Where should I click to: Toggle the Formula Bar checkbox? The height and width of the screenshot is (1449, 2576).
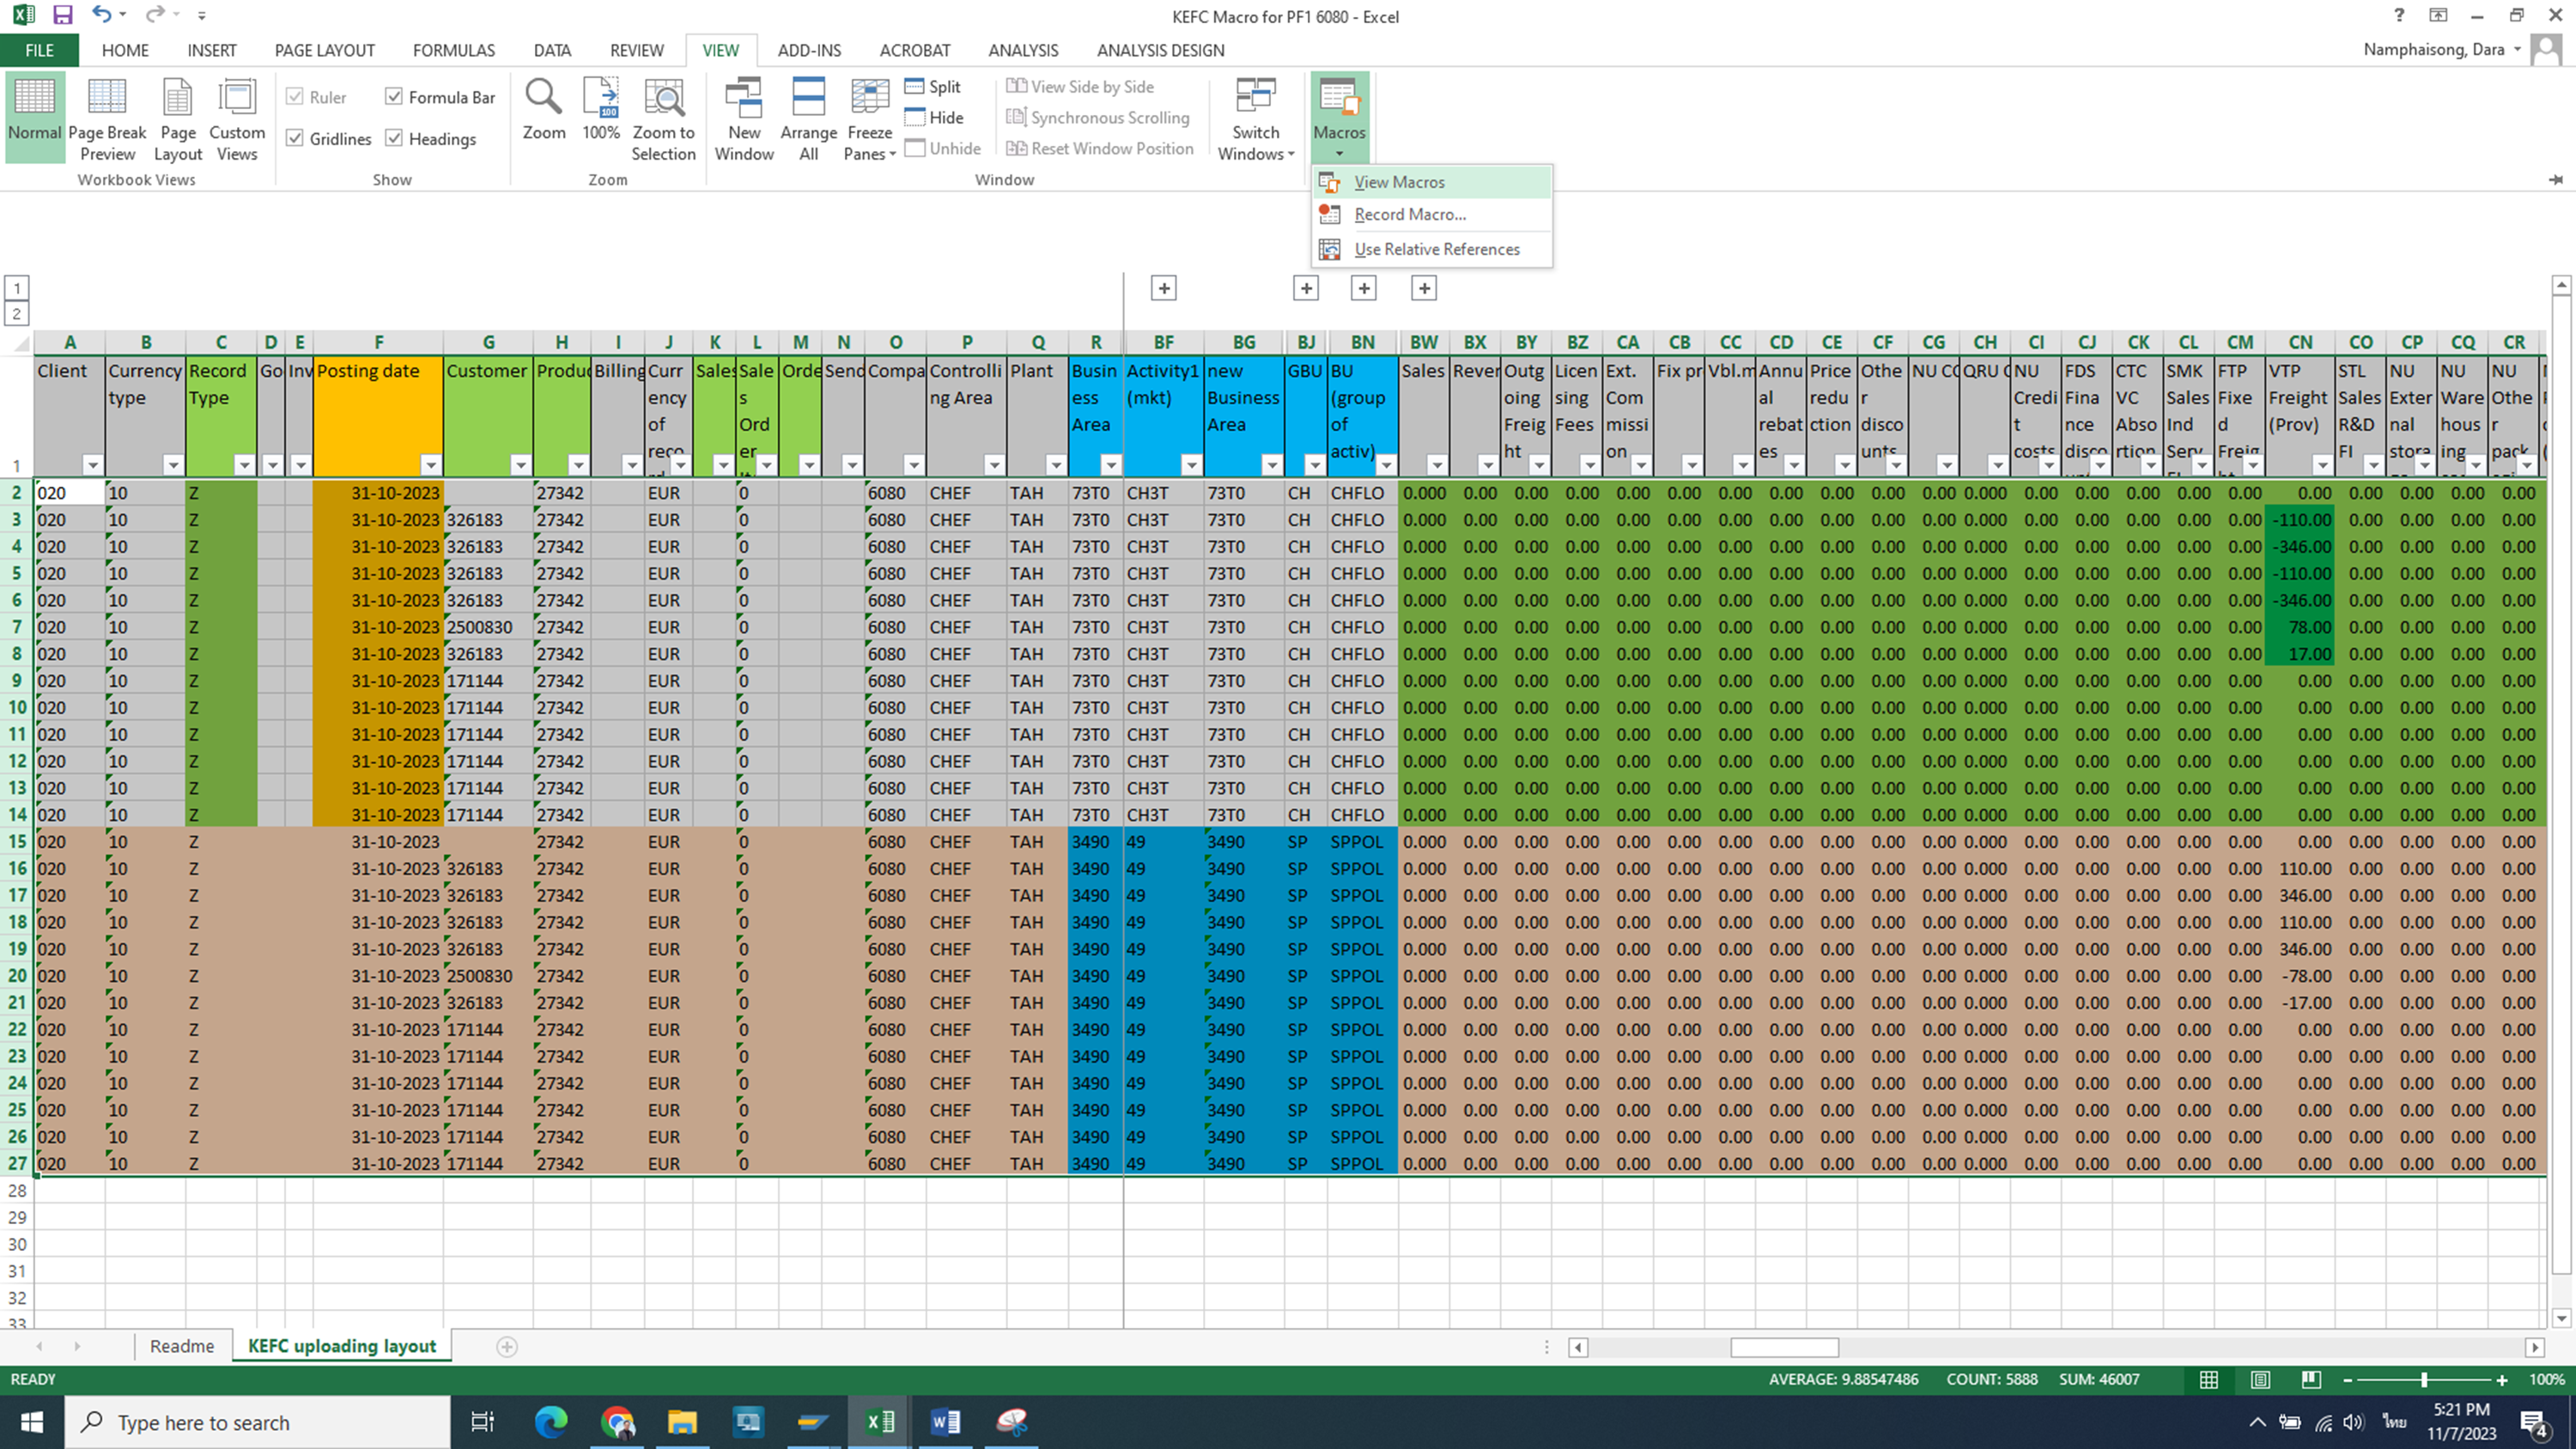click(x=394, y=96)
